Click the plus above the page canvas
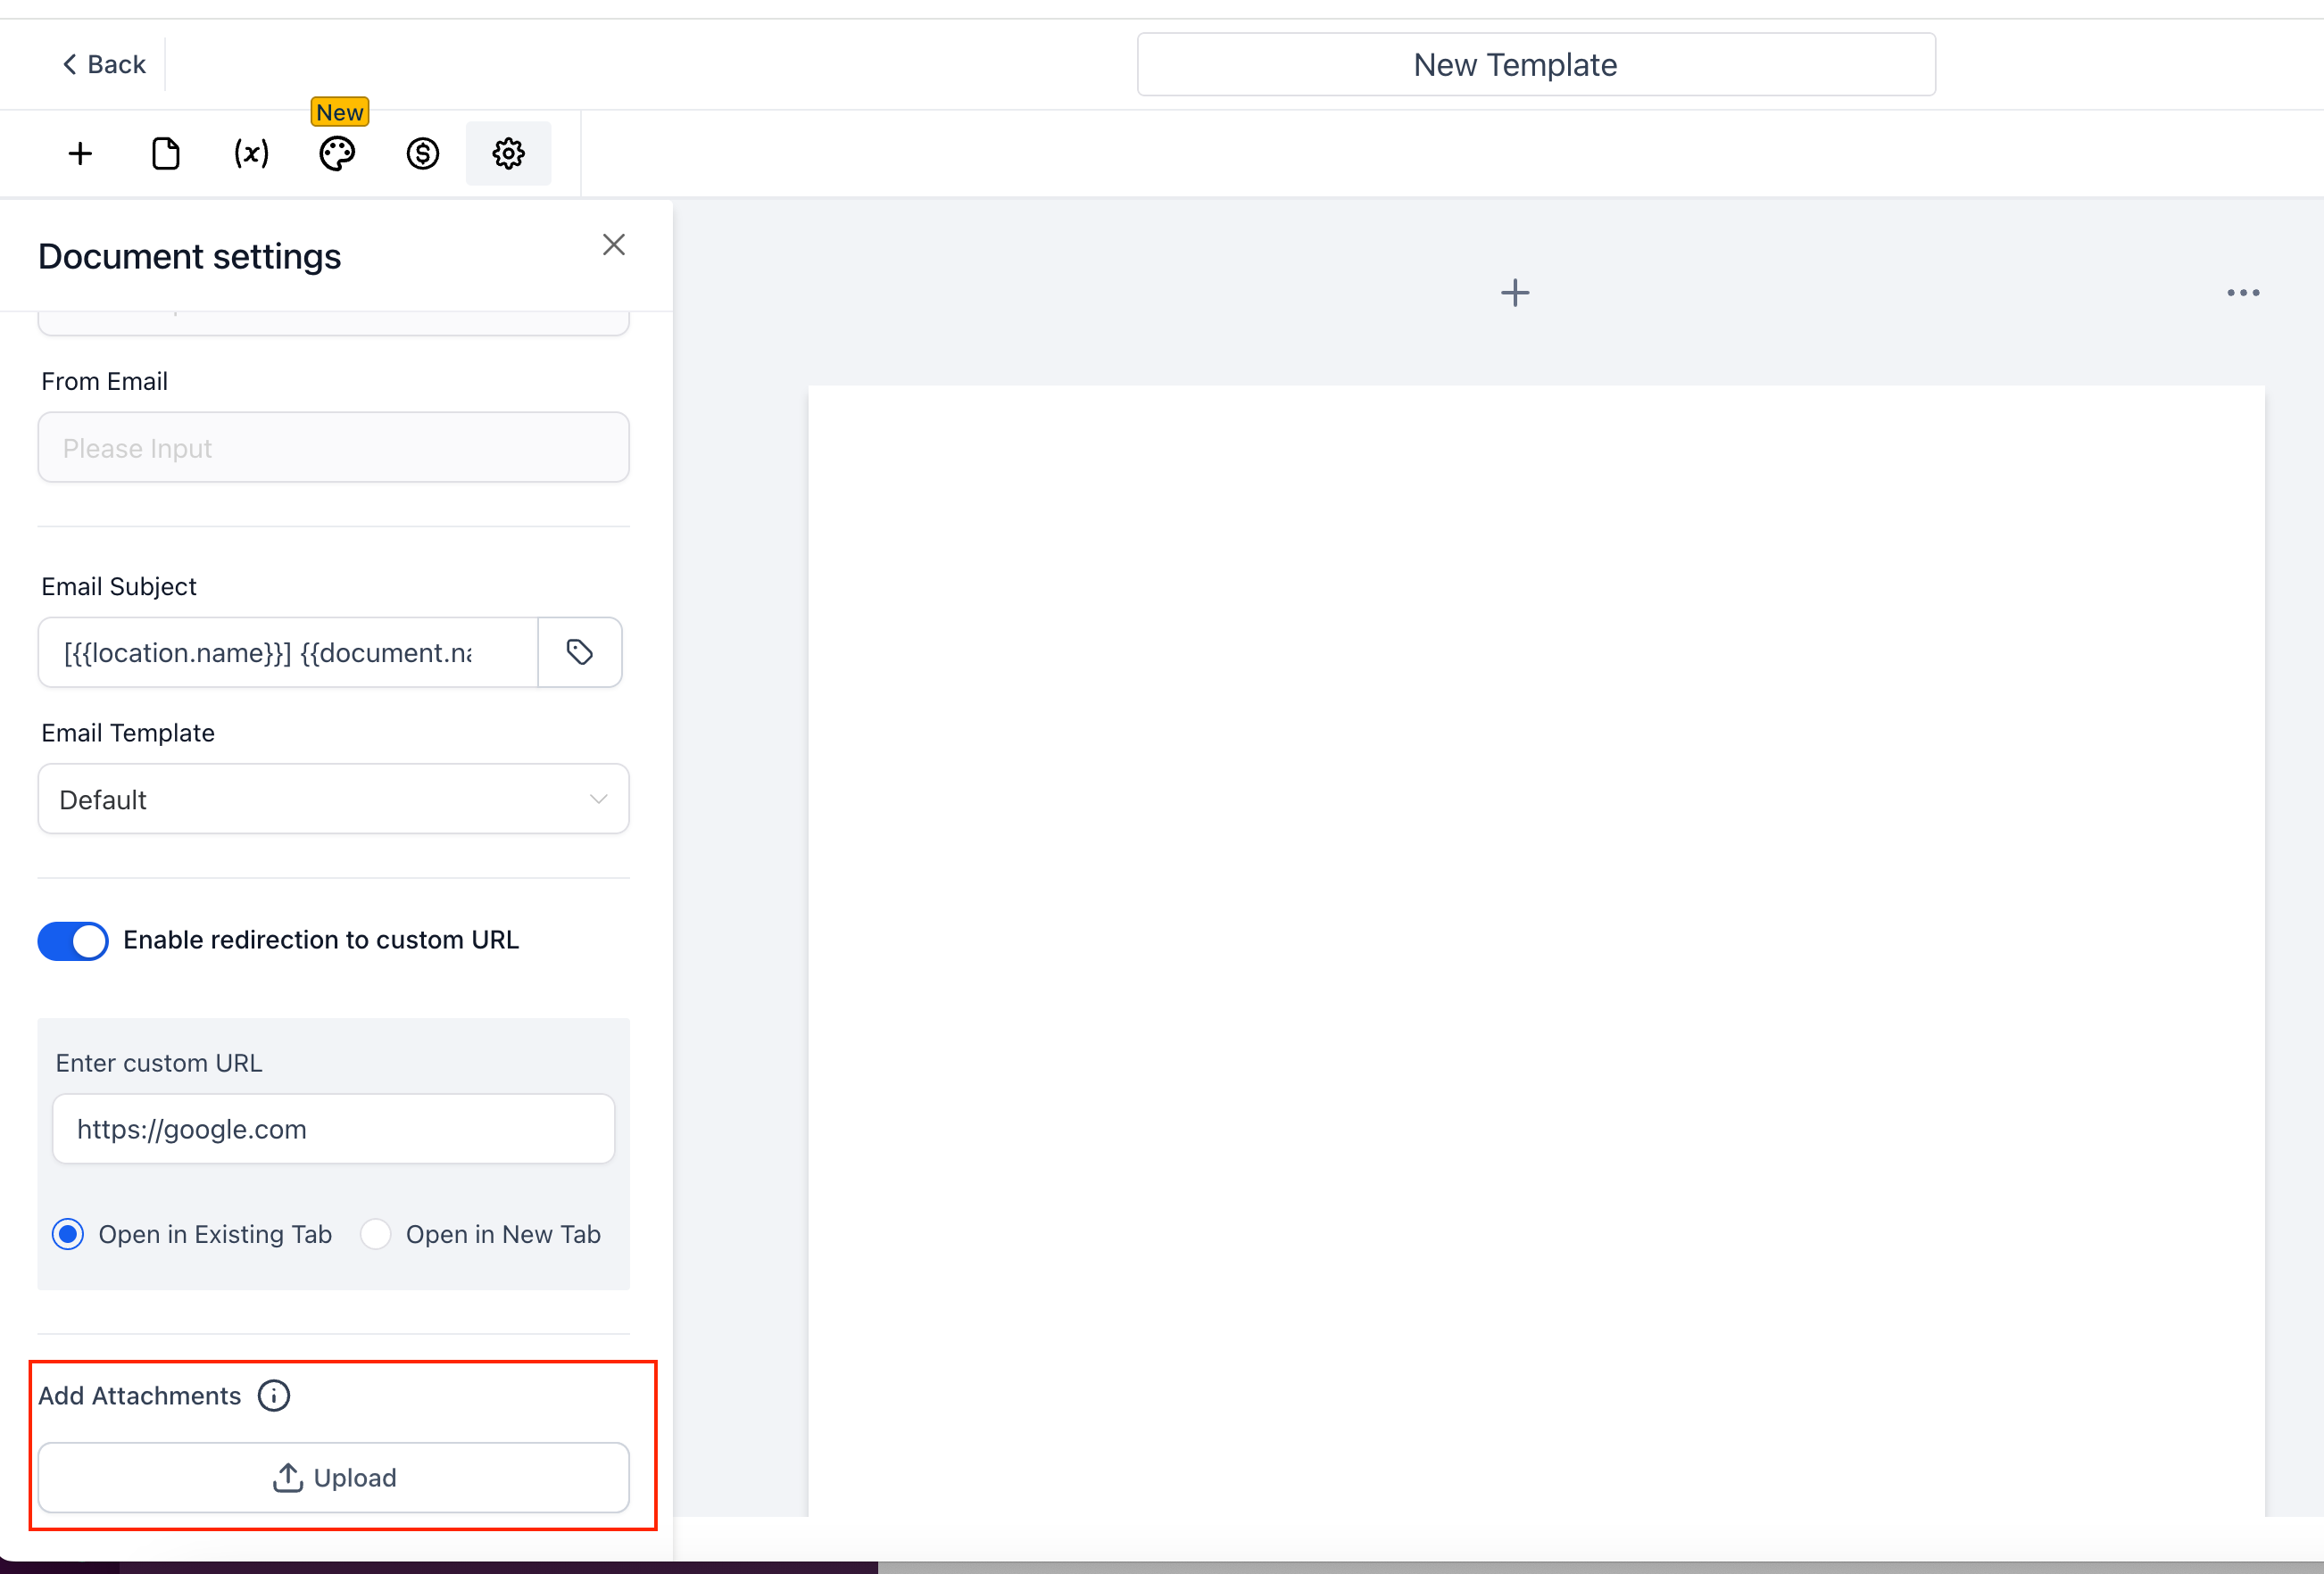 [x=1515, y=293]
